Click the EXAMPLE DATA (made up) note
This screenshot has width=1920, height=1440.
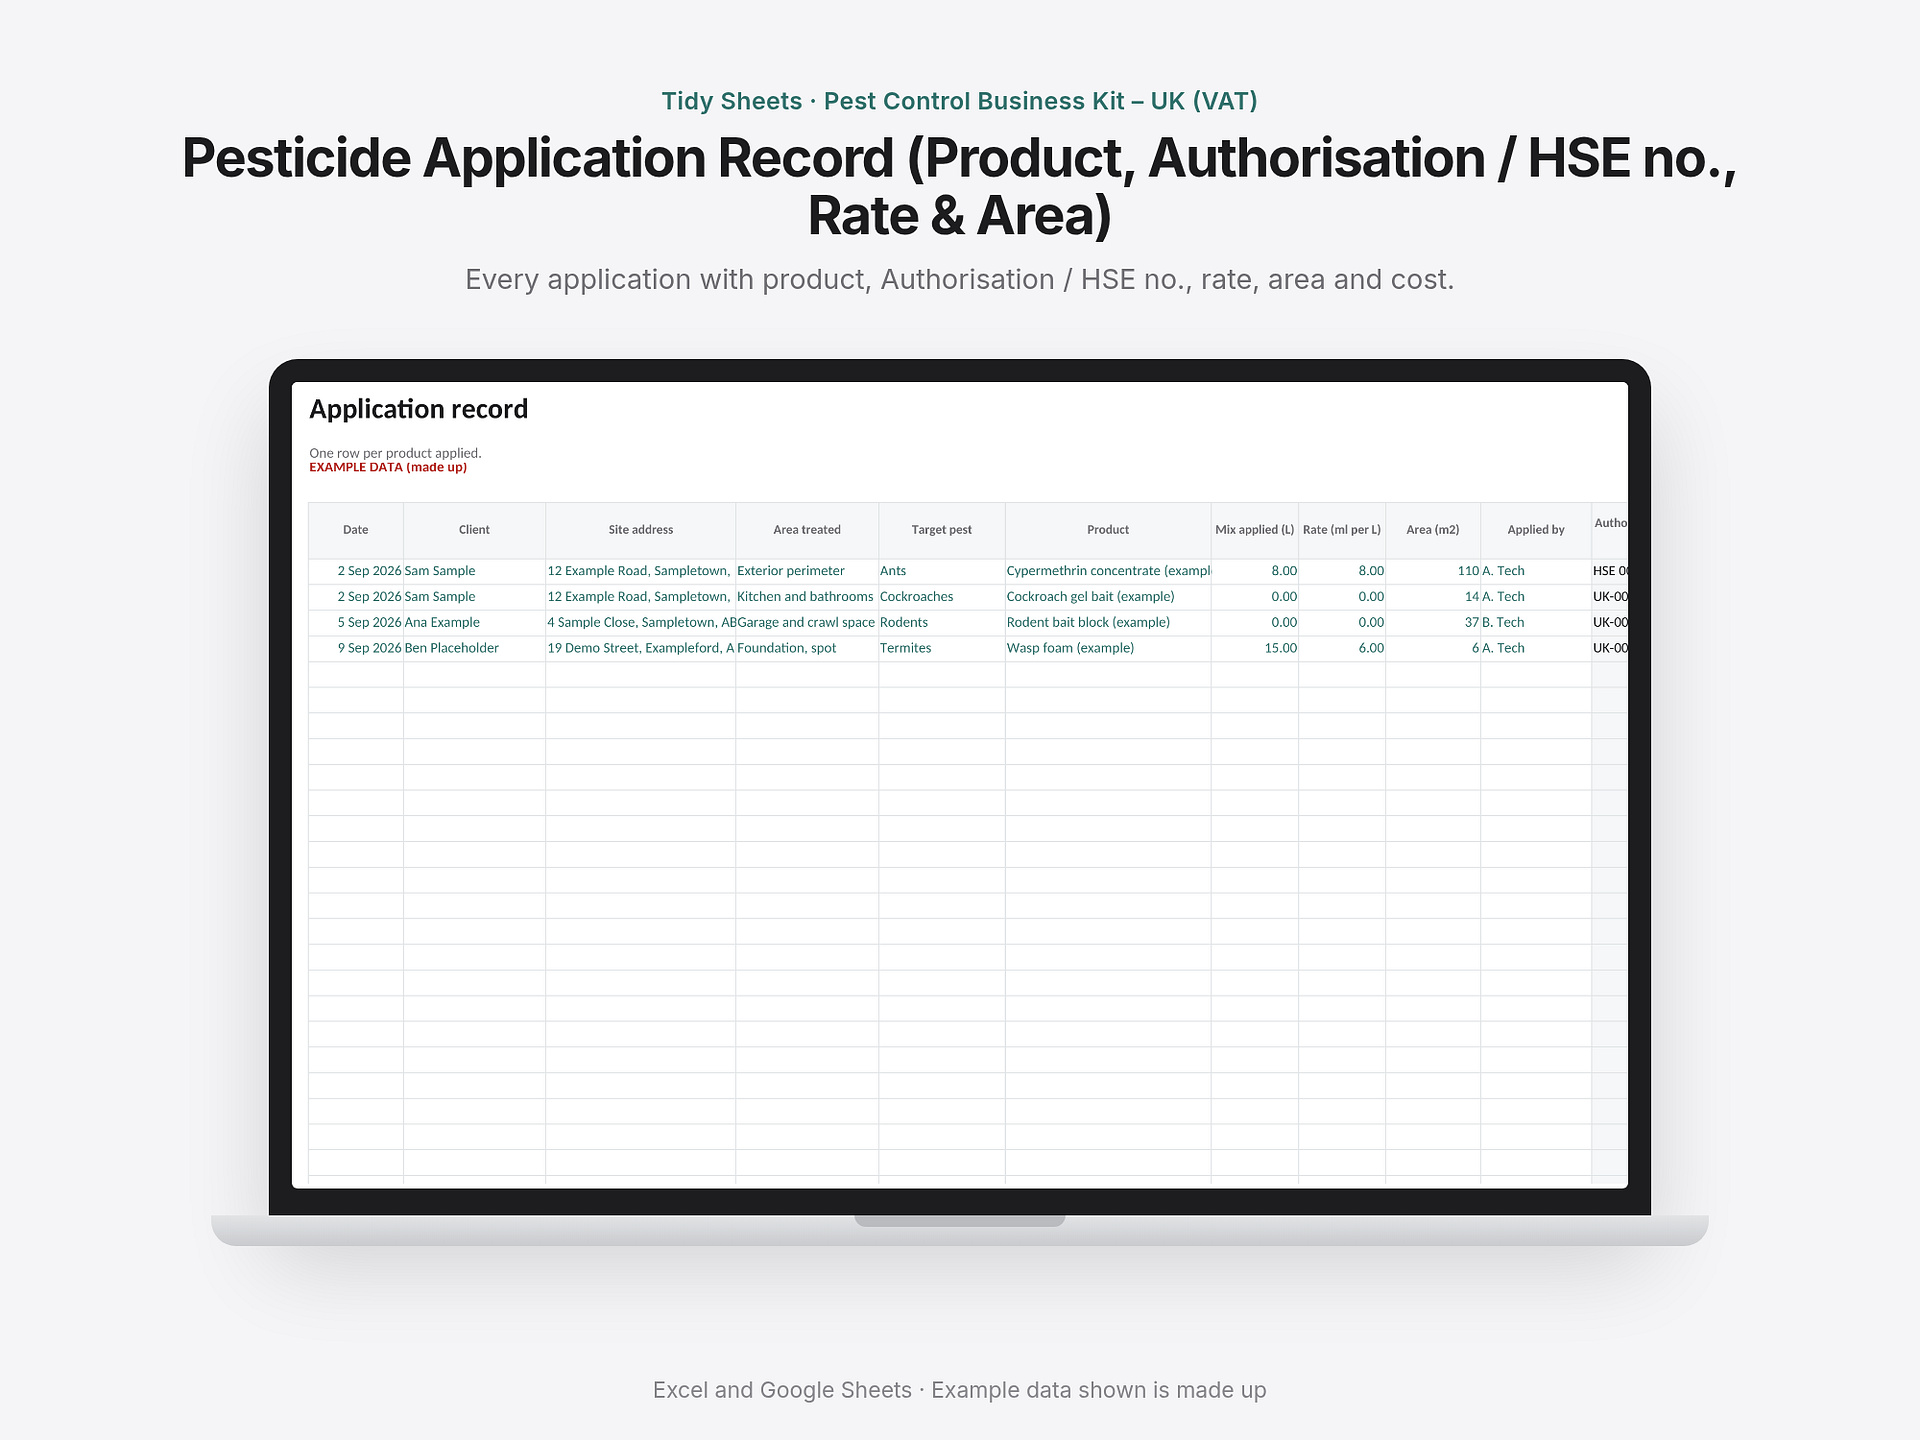click(388, 467)
